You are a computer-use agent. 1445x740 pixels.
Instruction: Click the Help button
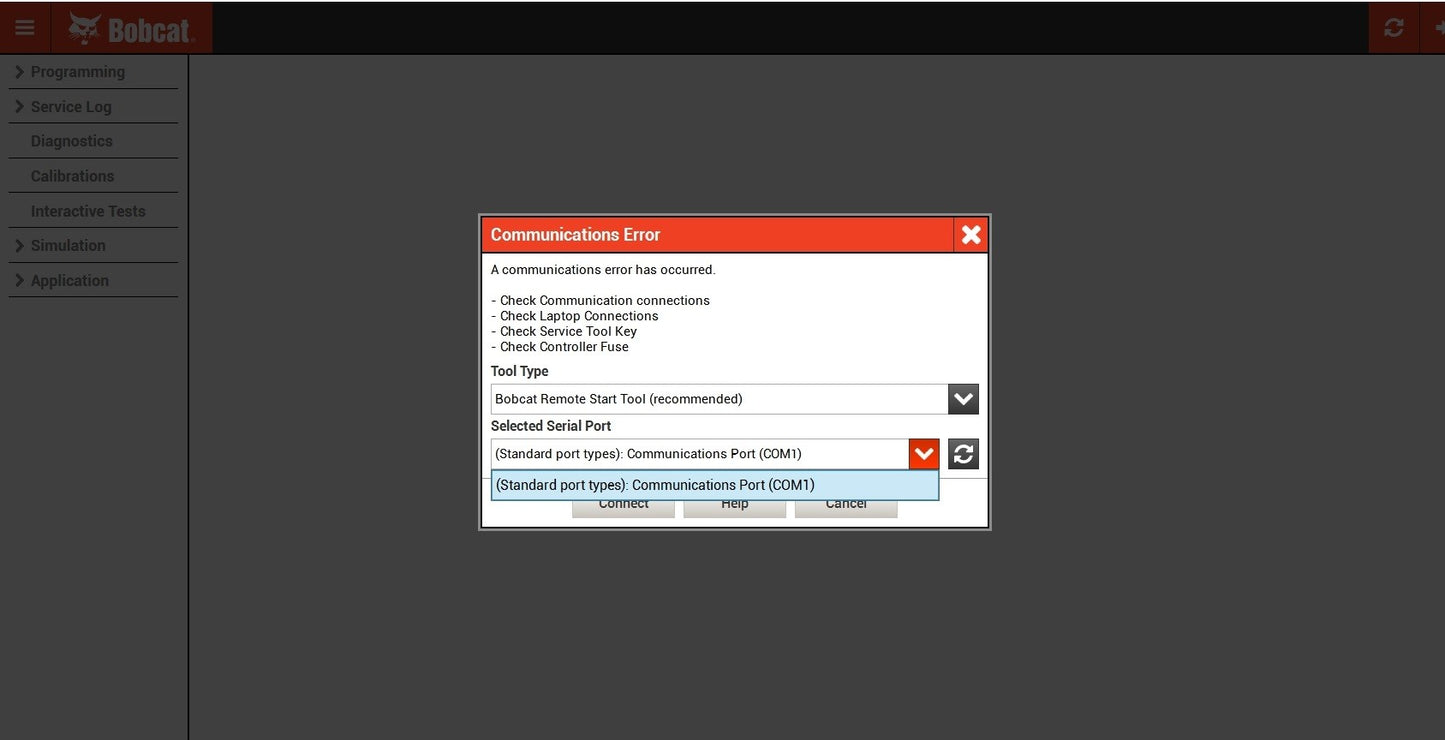click(x=735, y=506)
